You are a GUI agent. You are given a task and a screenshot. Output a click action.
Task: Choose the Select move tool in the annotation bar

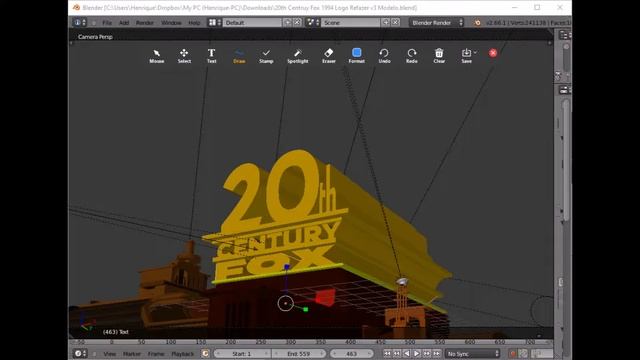tap(184, 56)
